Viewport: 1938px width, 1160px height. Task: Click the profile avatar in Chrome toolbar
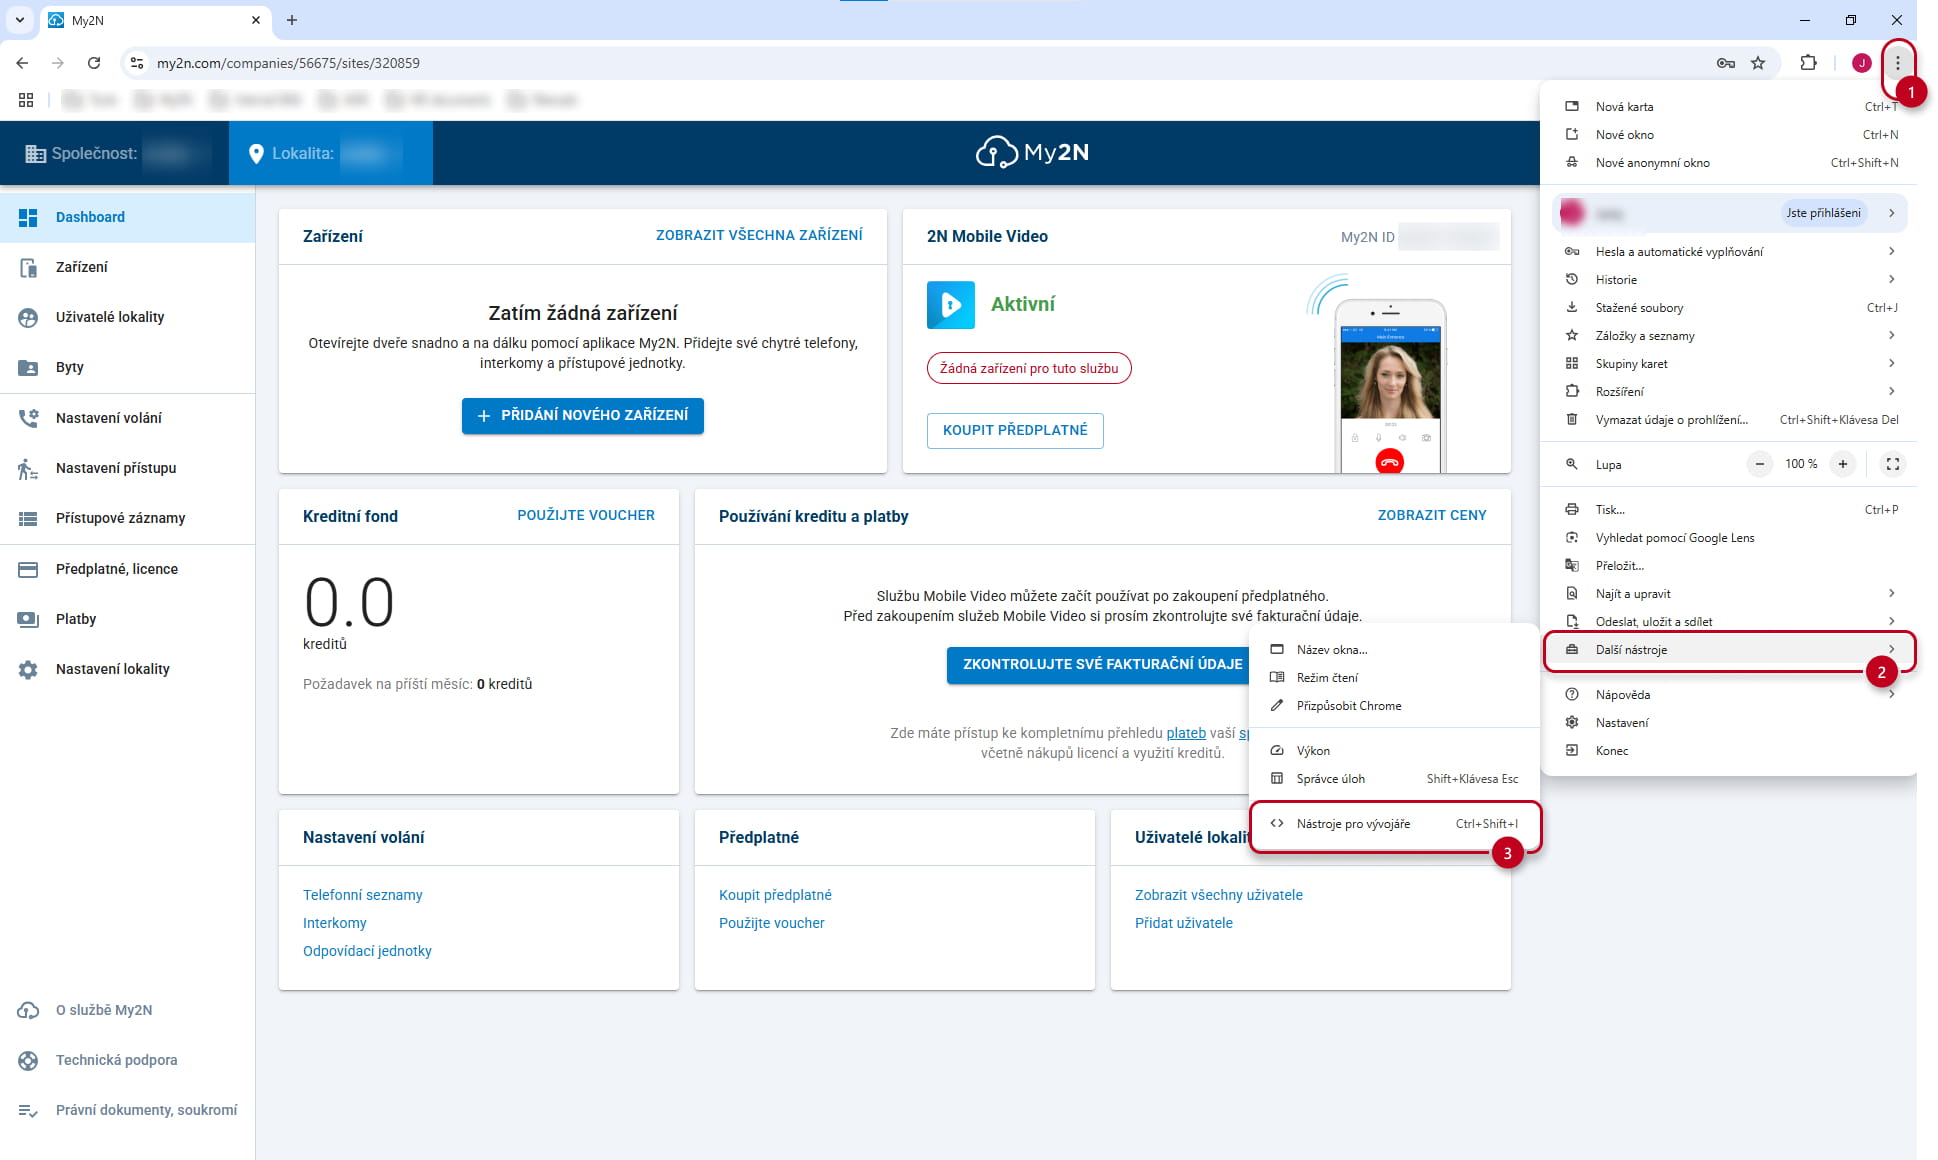[x=1861, y=63]
